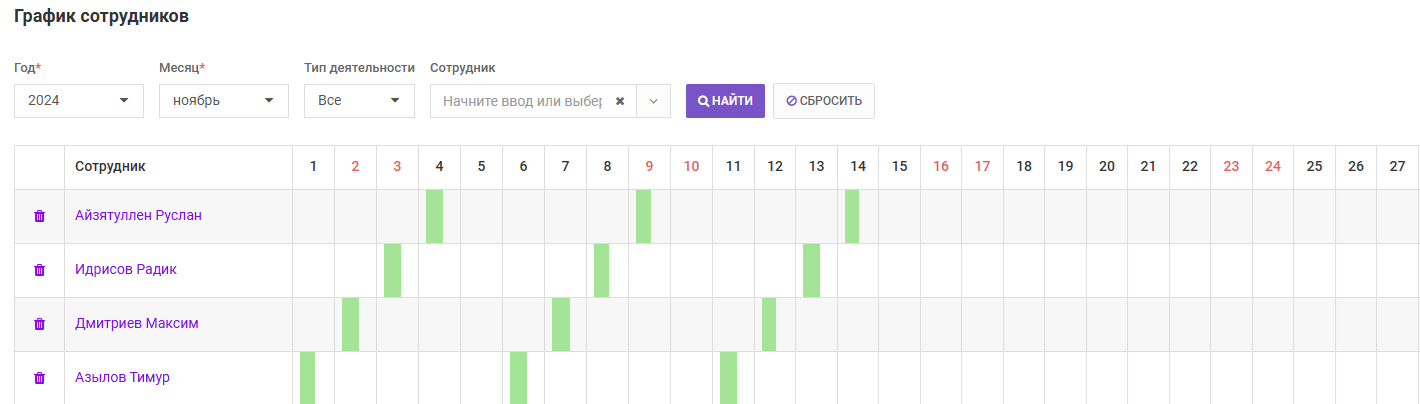Click the trash icon for Азылов Тимур
This screenshot has height=404, width=1420.
[x=40, y=378]
